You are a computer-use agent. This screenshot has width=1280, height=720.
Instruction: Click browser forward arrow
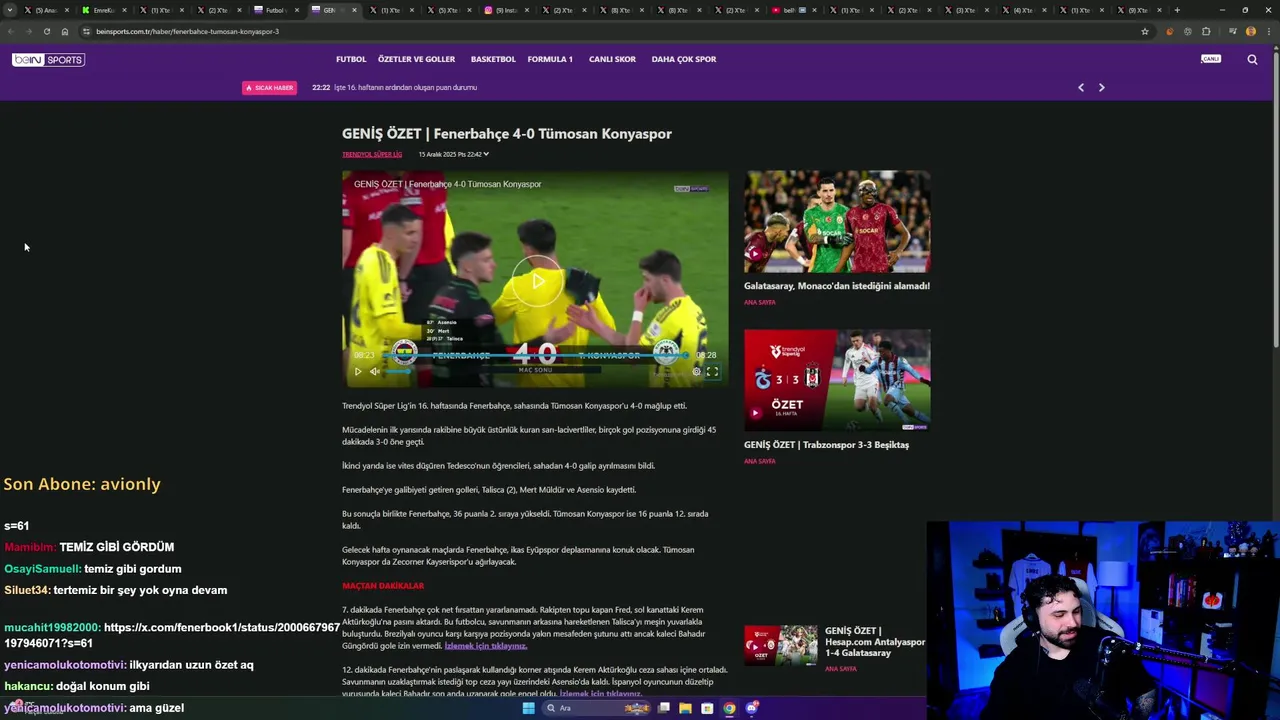tap(29, 31)
